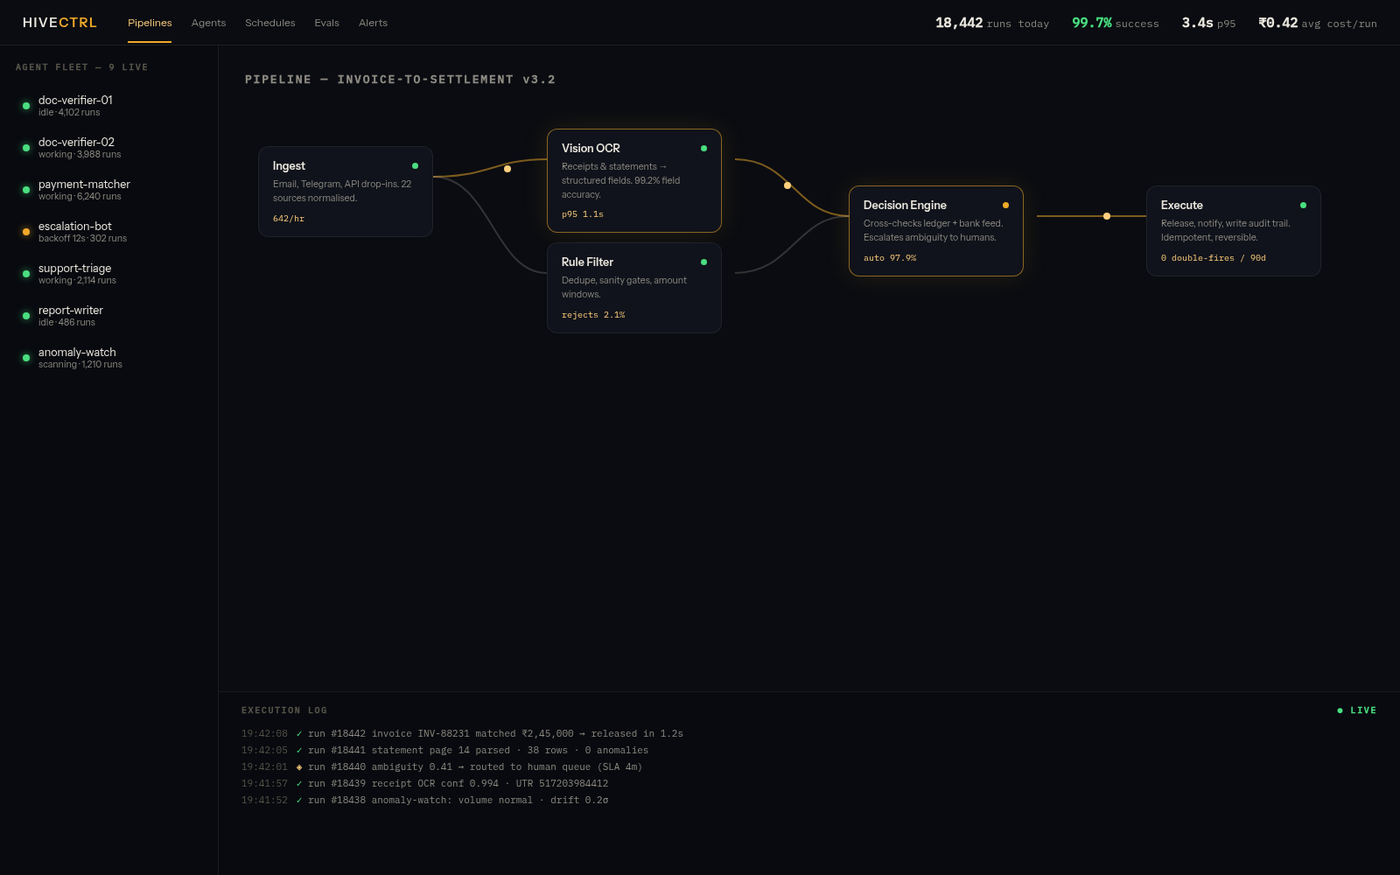Image resolution: width=1400 pixels, height=875 pixels.
Task: Click the Ingest node status dot
Action: [415, 166]
